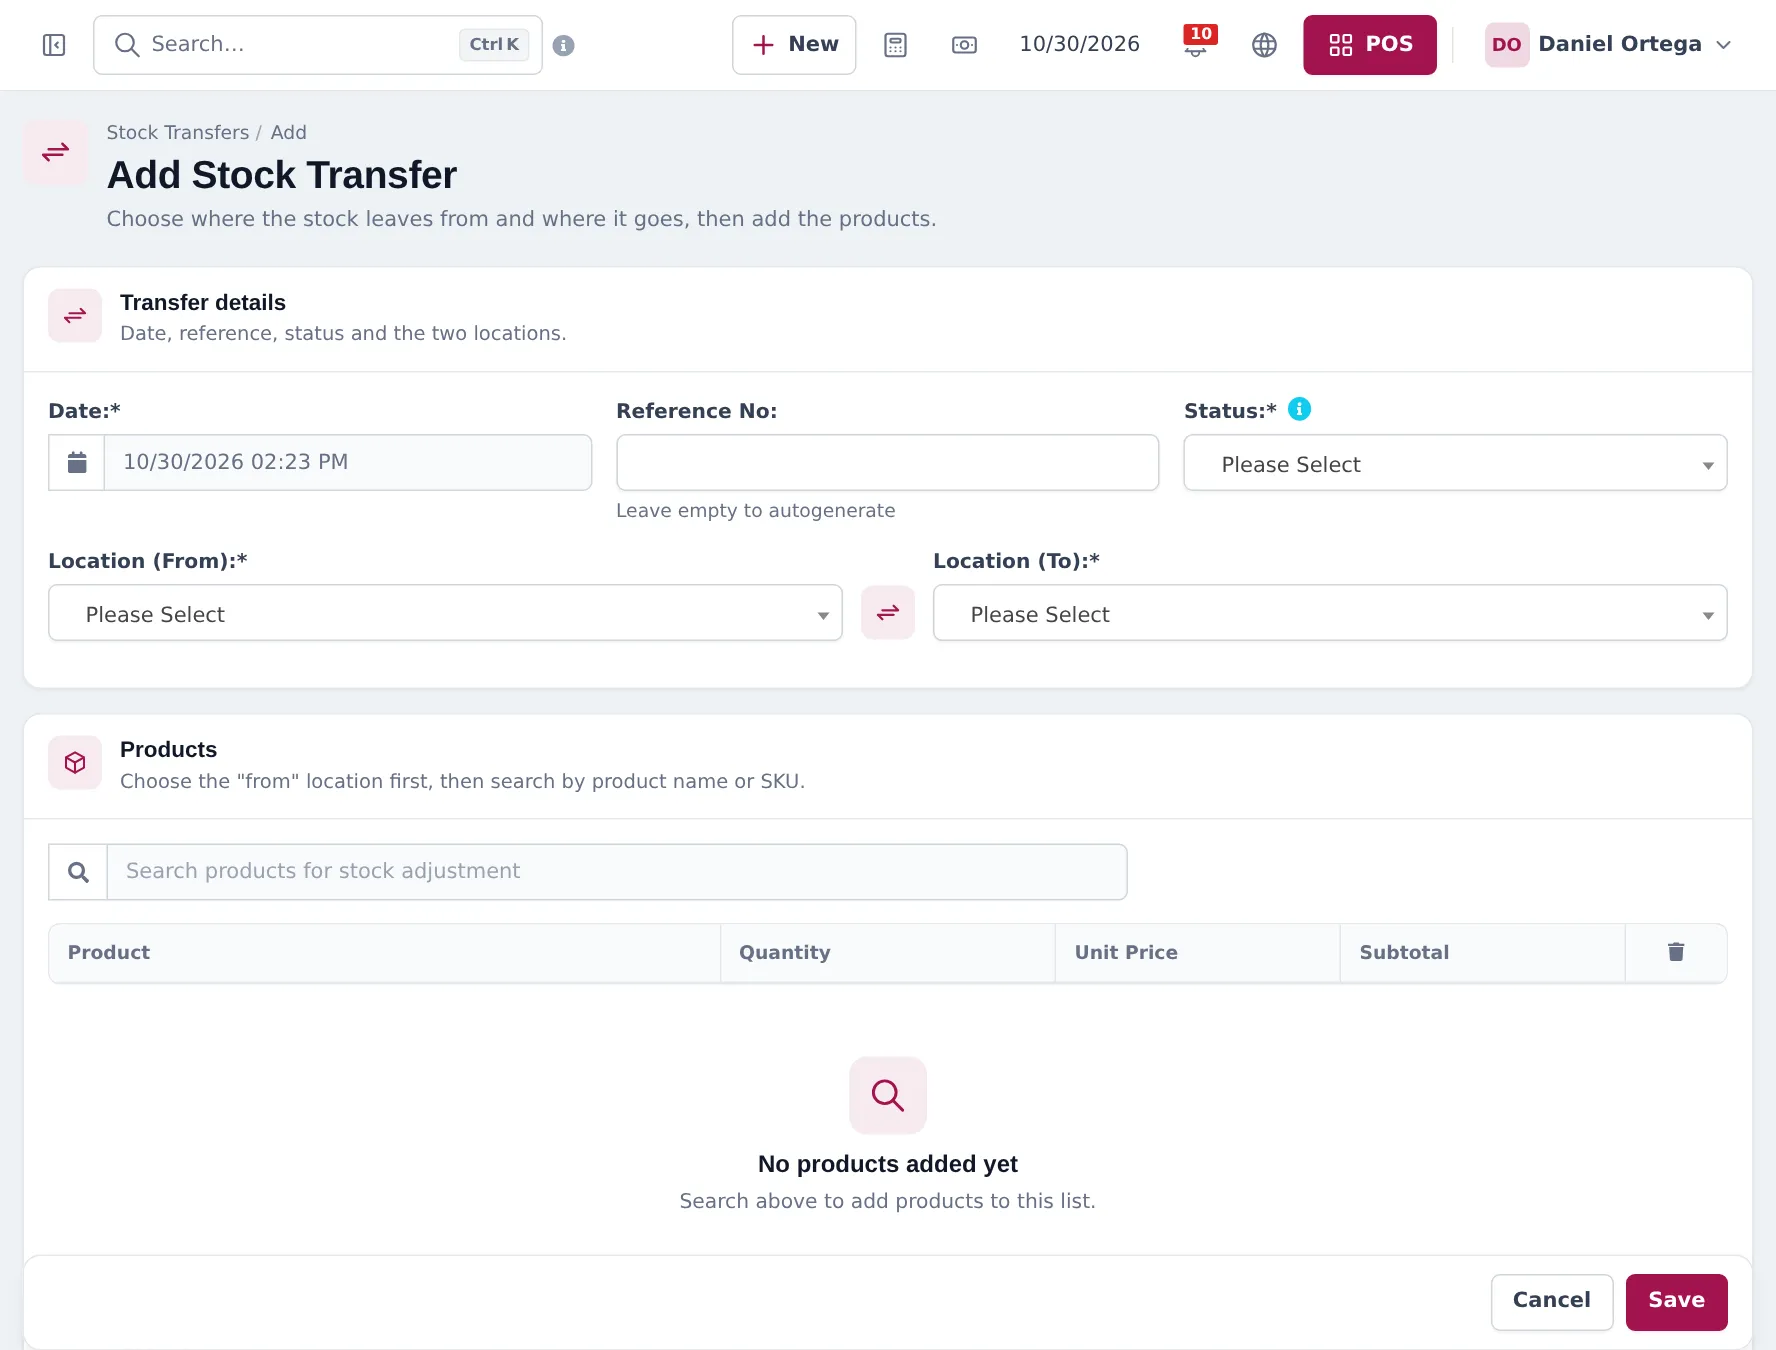Image resolution: width=1776 pixels, height=1350 pixels.
Task: Click the info icon beside search bar
Action: point(563,46)
